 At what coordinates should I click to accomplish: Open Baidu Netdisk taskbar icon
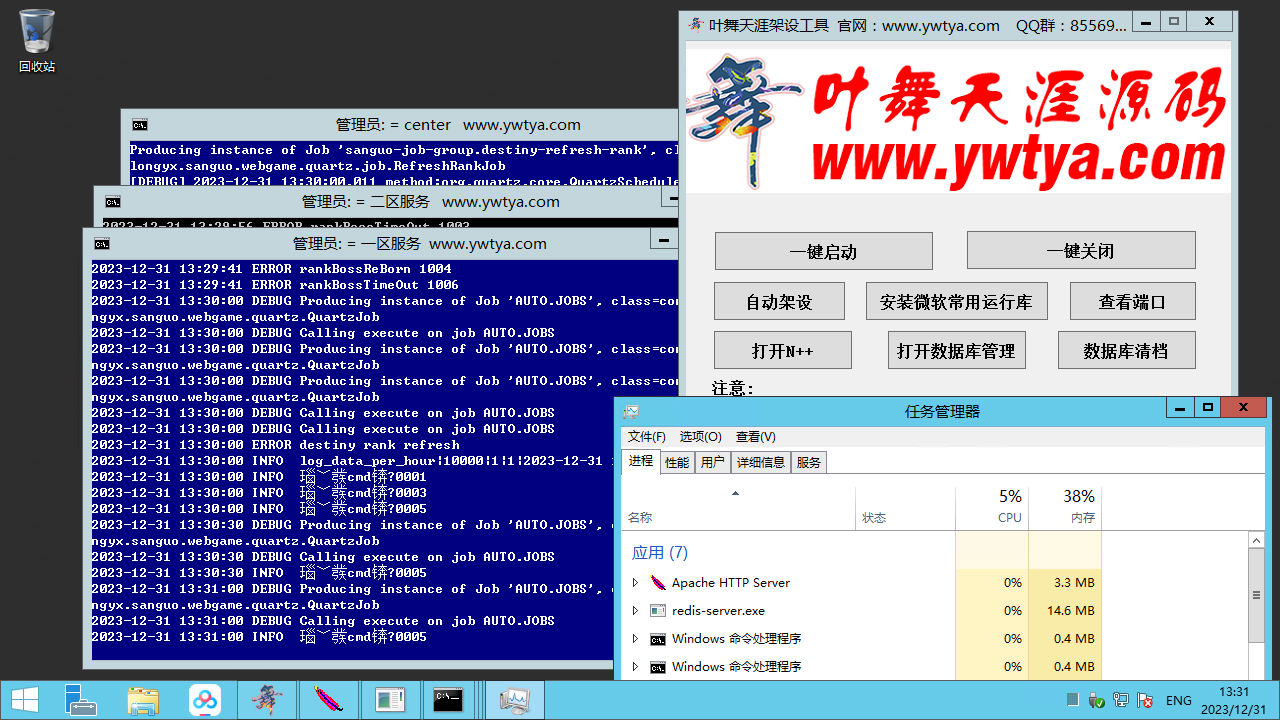coord(205,700)
